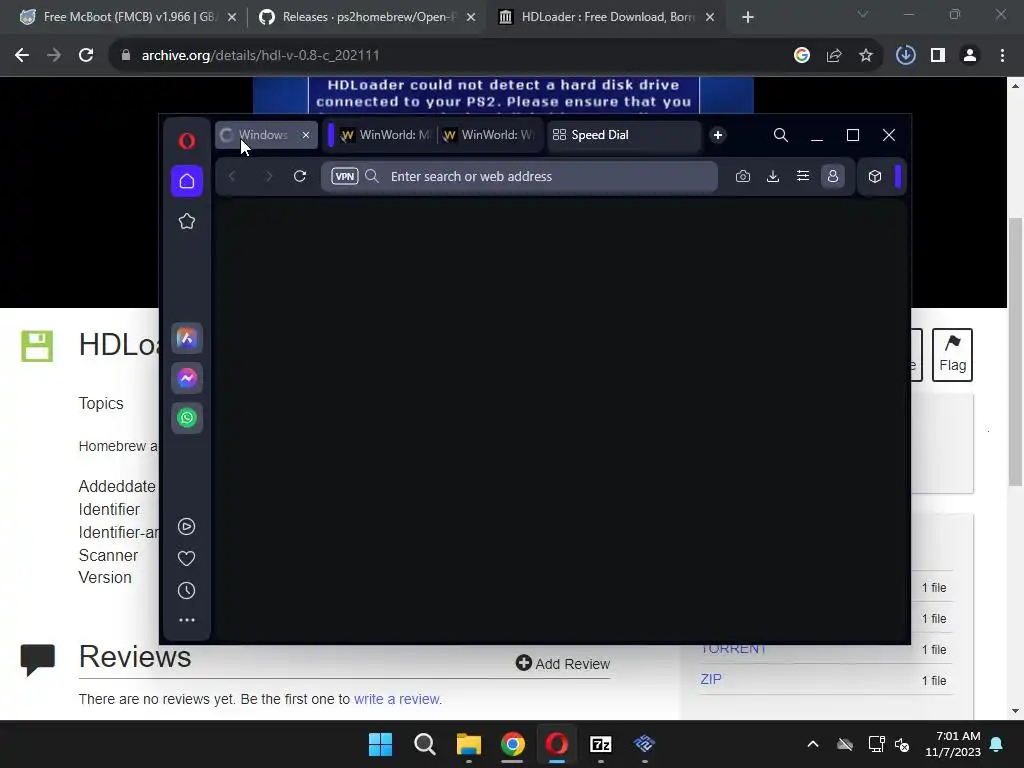Open Opera profile account icon
1024x768 pixels.
click(833, 176)
